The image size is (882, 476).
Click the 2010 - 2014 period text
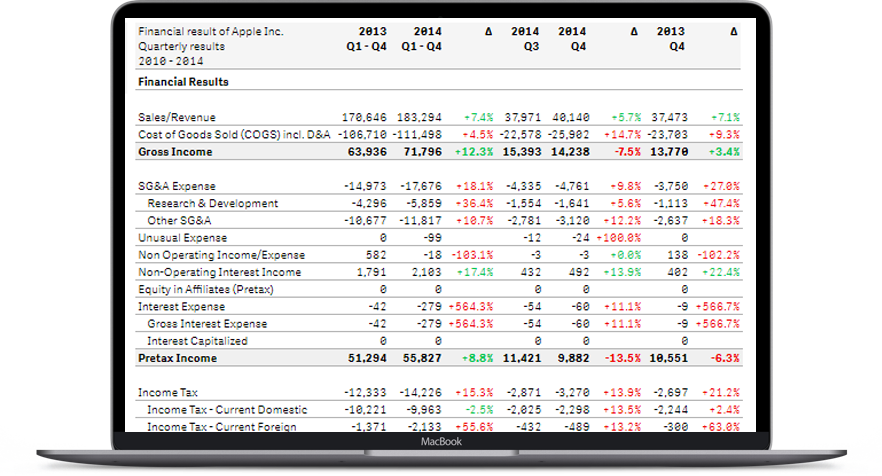pos(170,61)
